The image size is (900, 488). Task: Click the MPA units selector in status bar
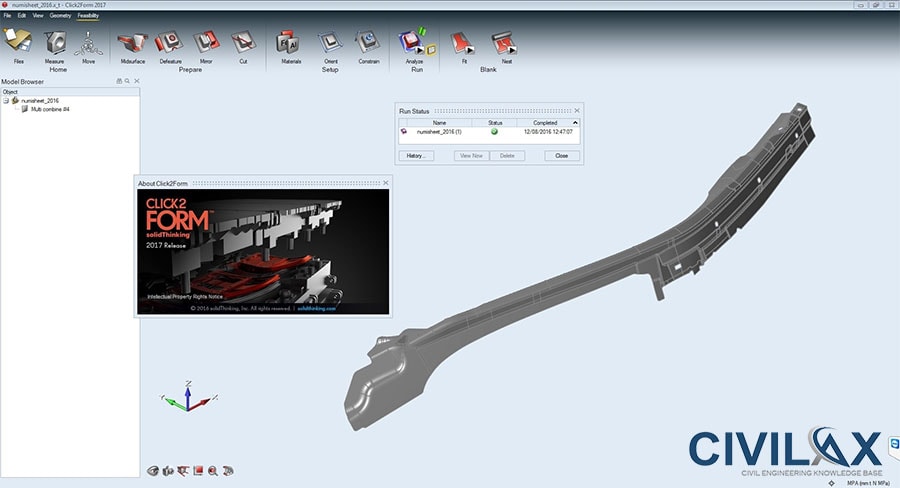click(x=868, y=483)
